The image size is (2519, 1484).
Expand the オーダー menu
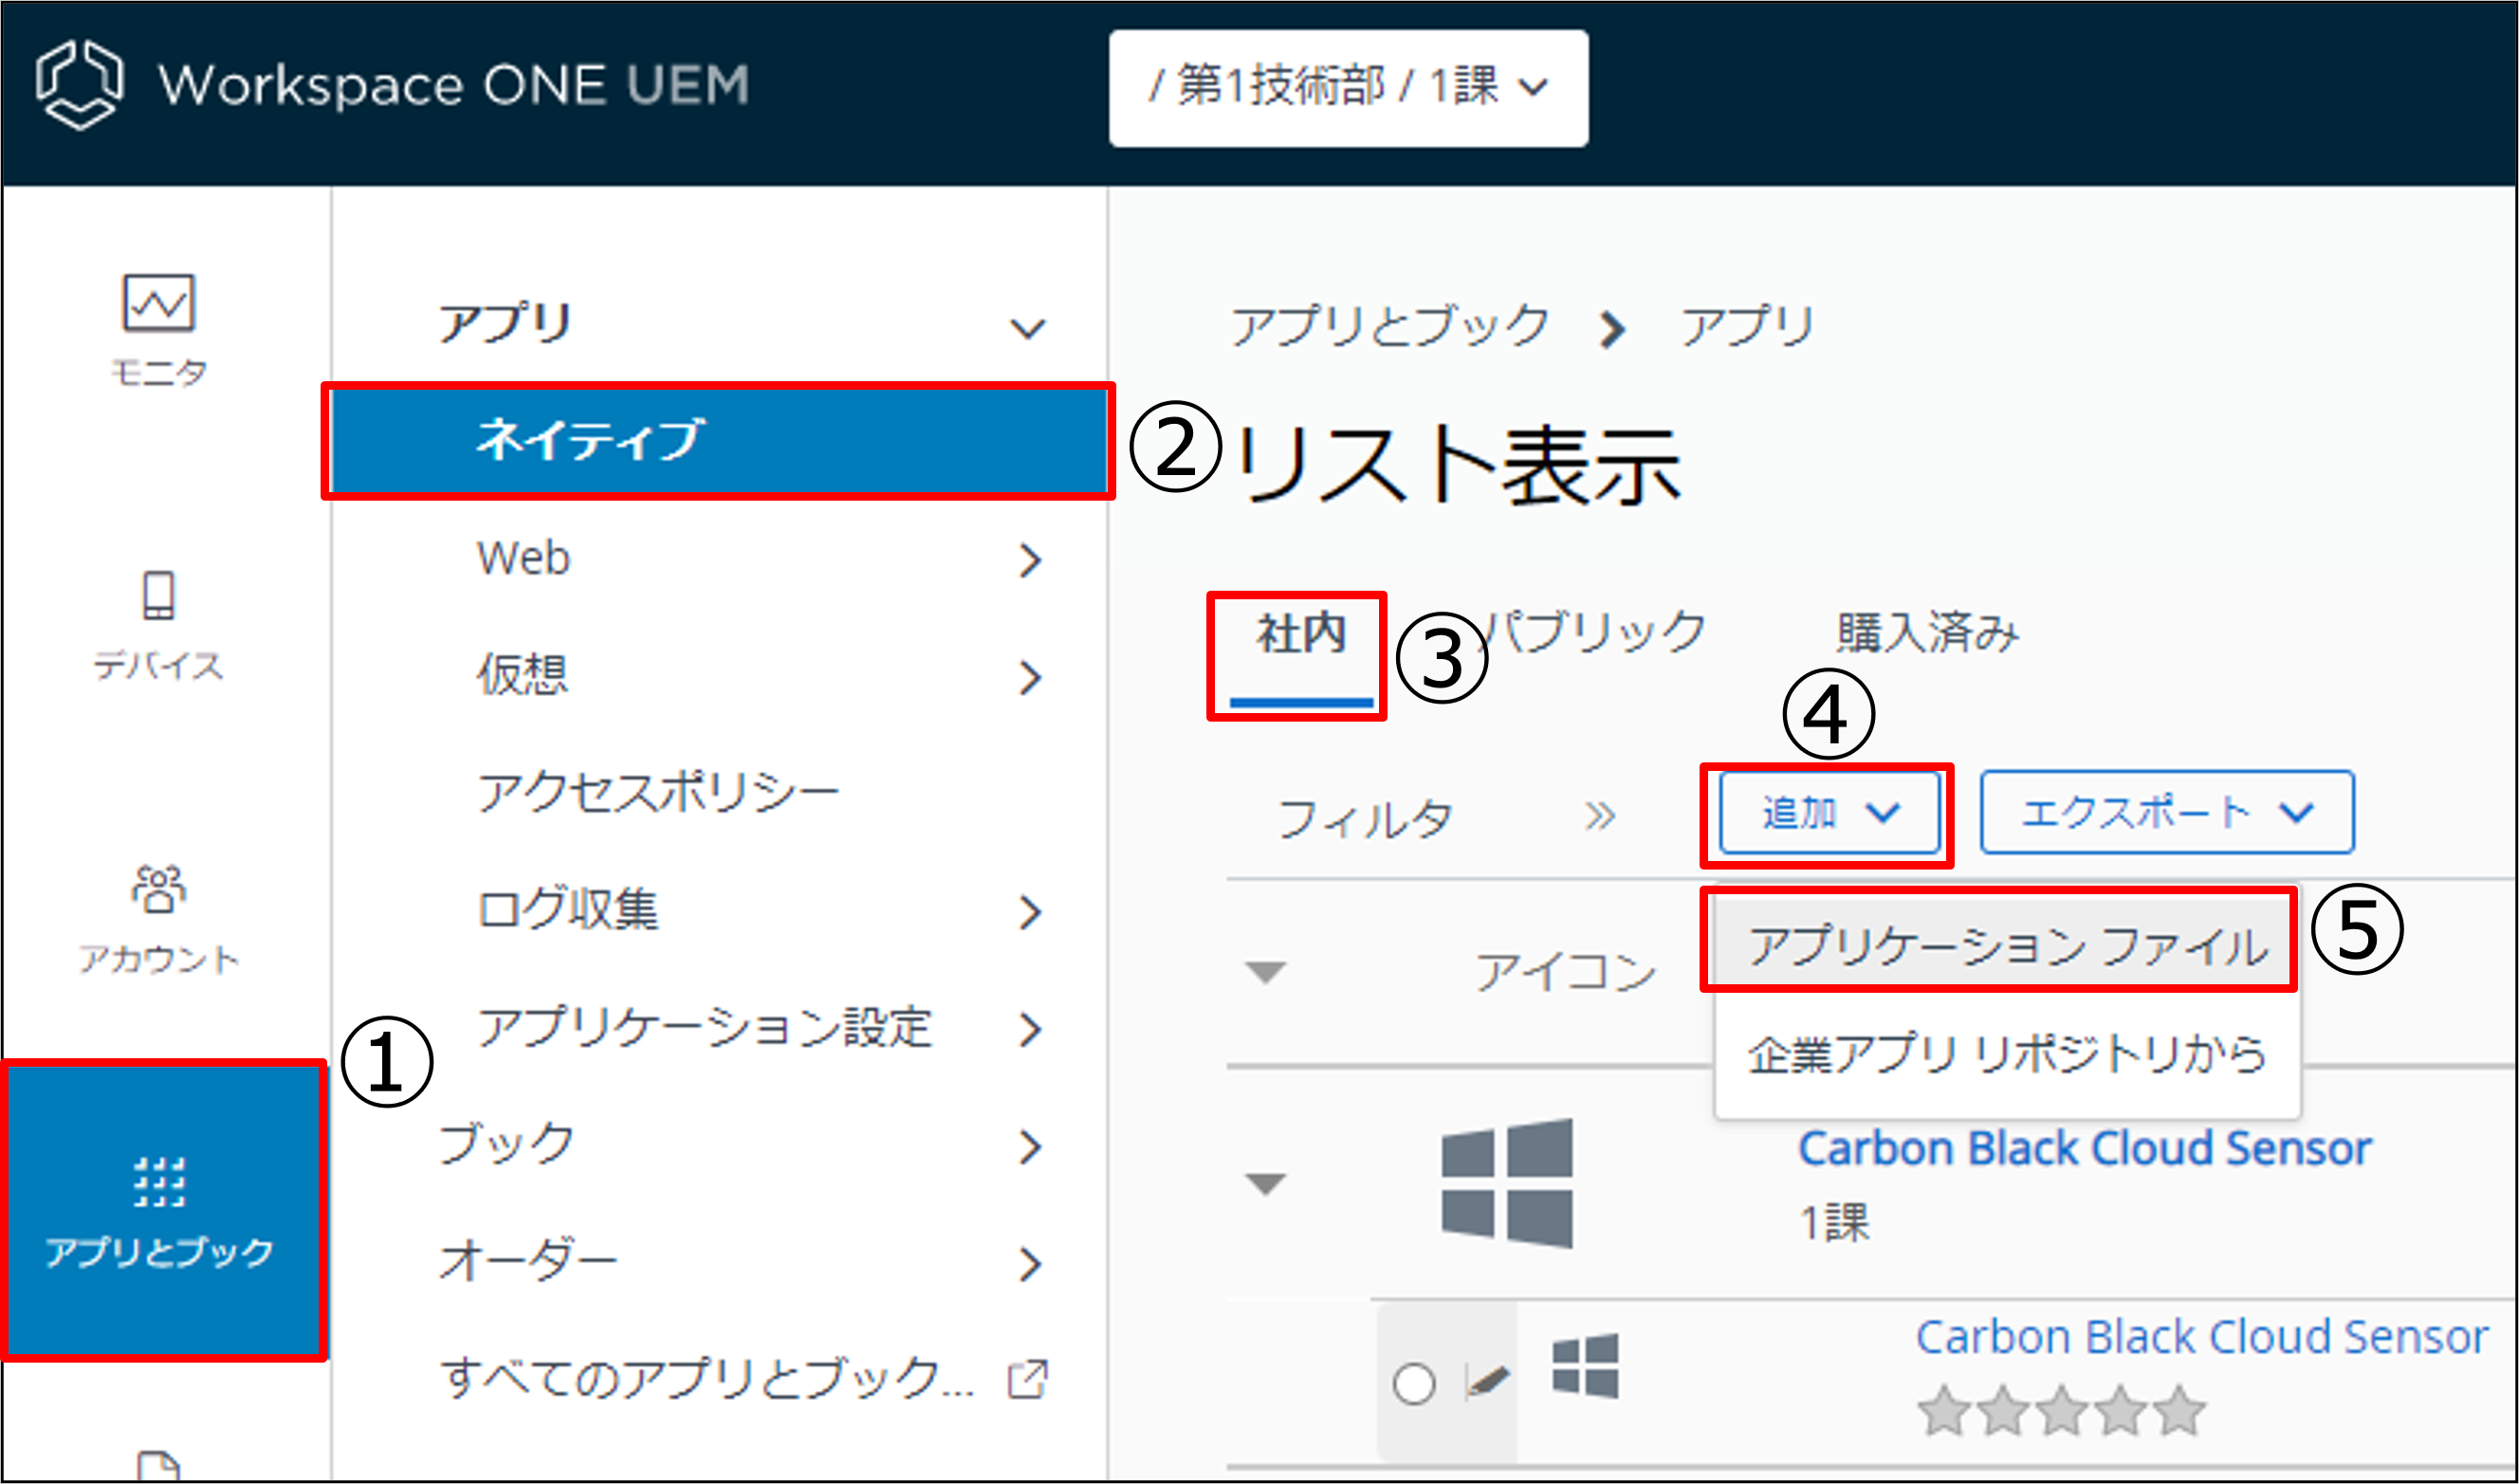tap(1030, 1264)
